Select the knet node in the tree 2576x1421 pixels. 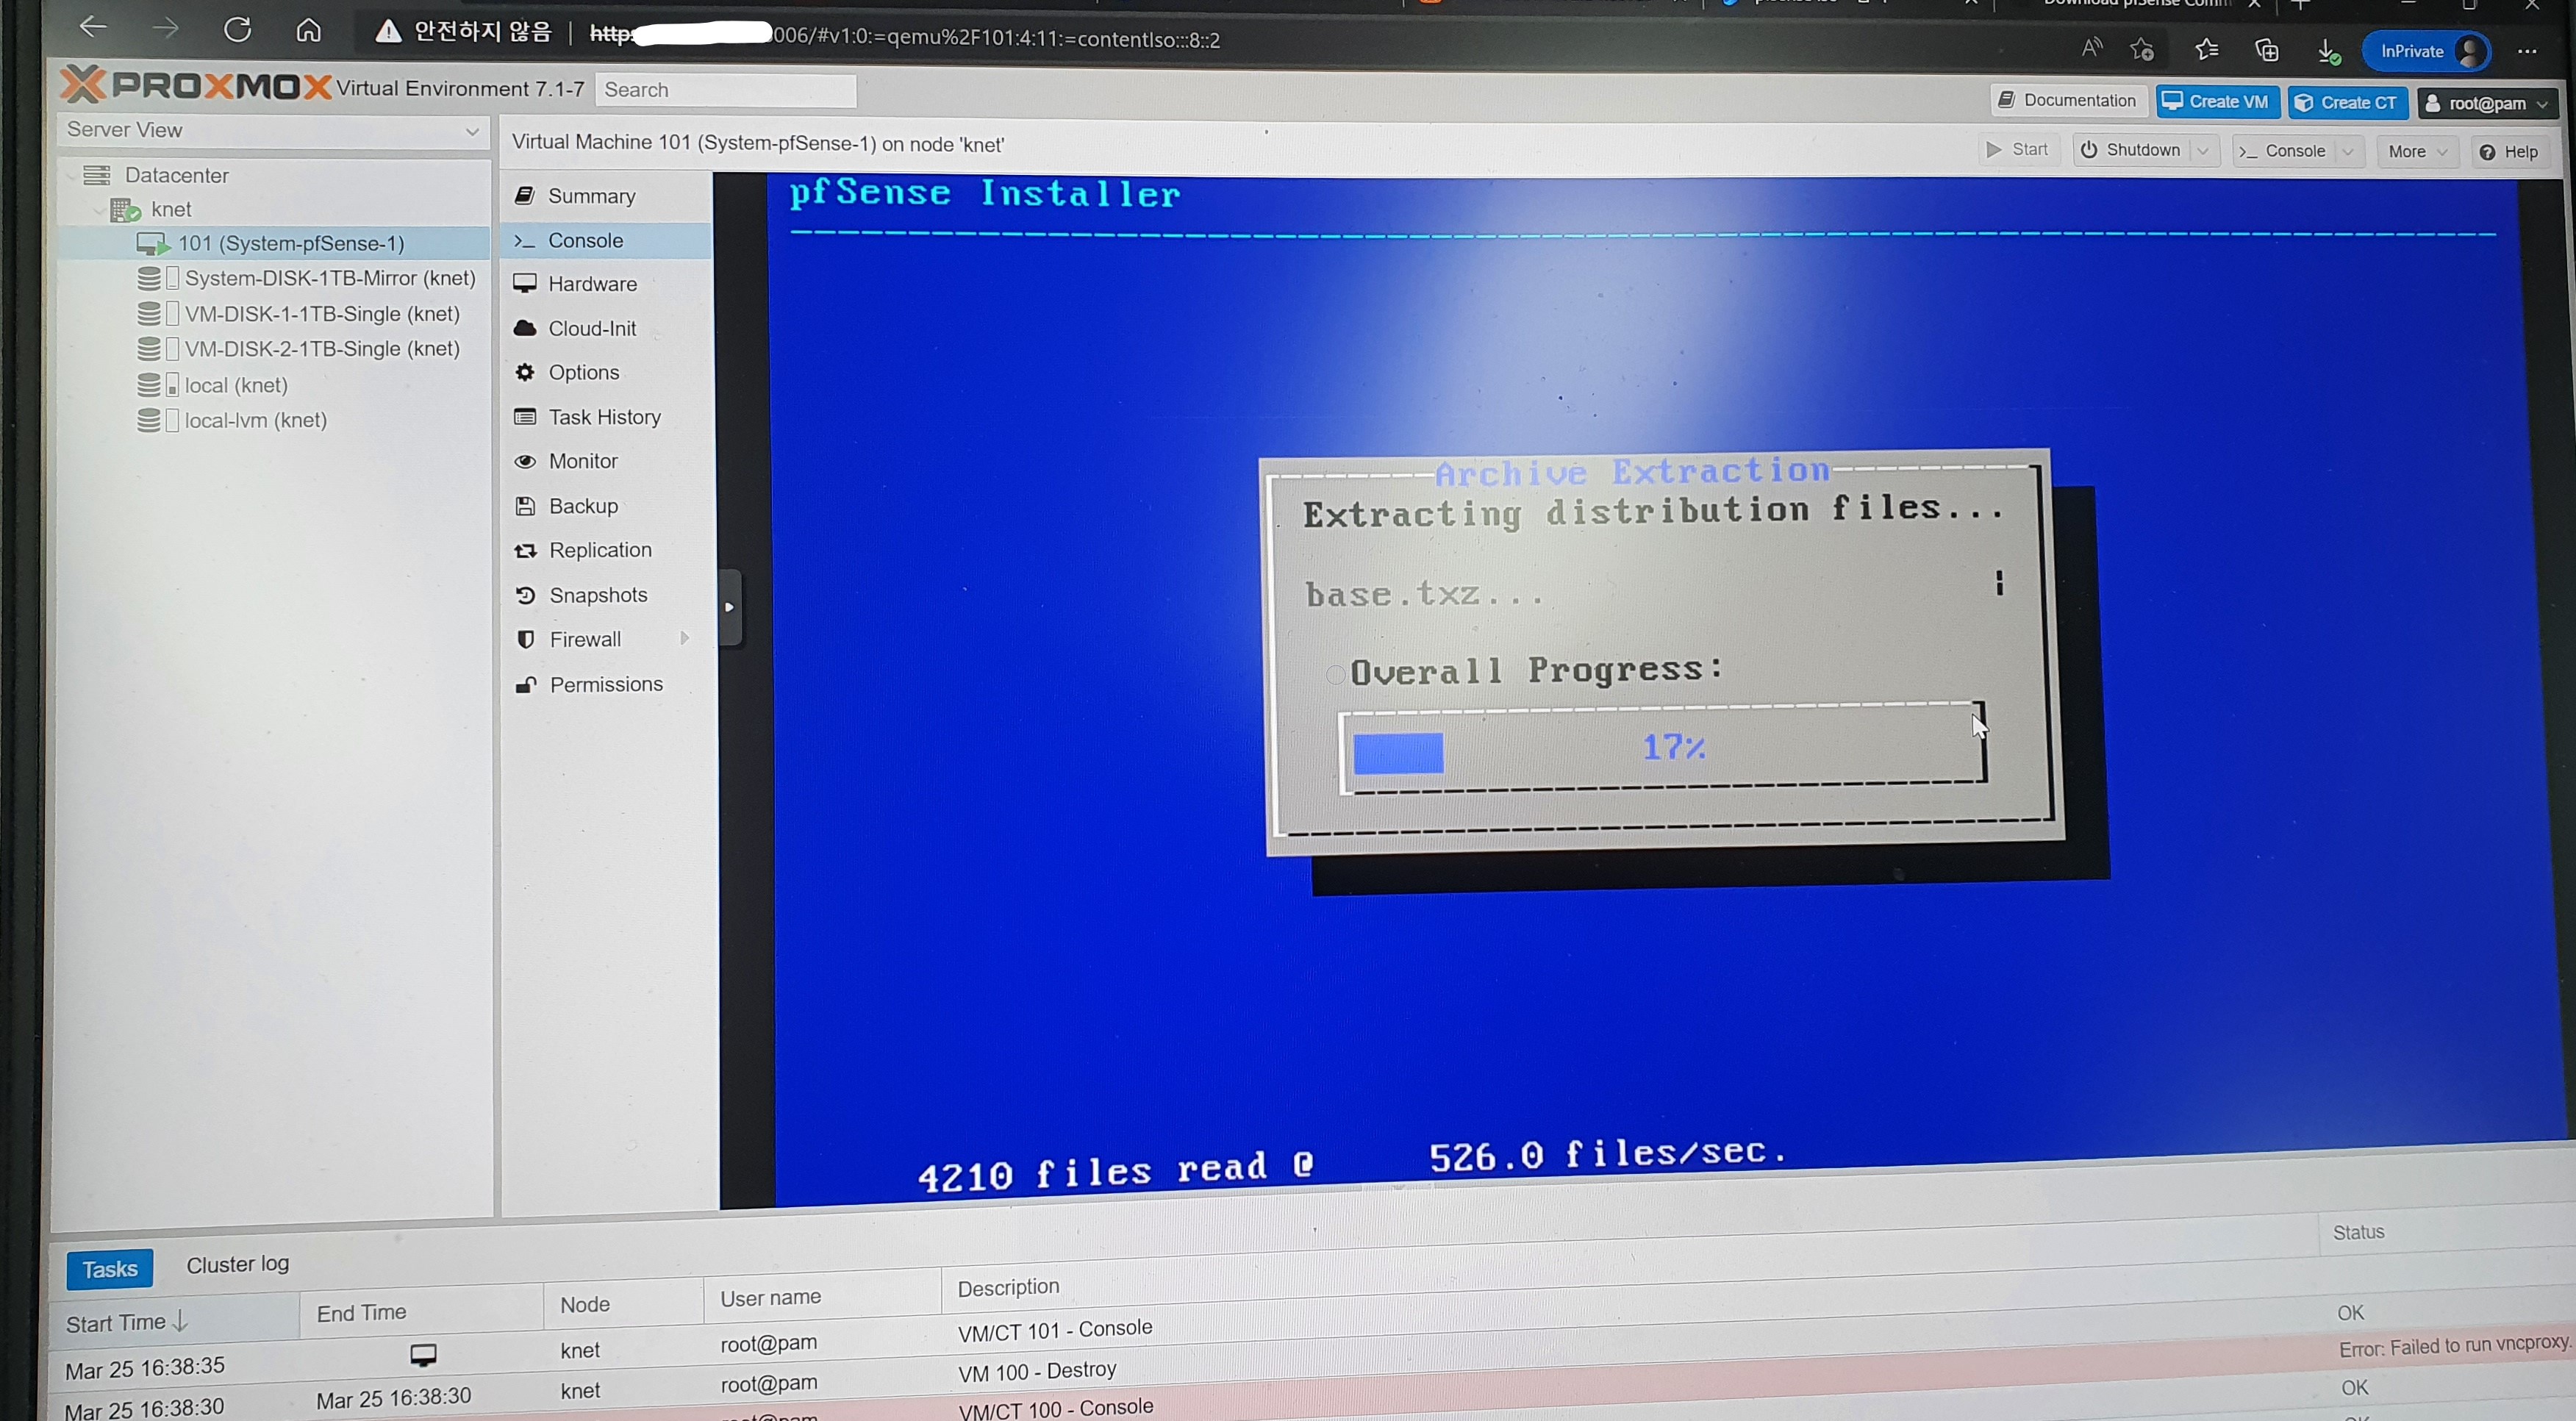(171, 210)
